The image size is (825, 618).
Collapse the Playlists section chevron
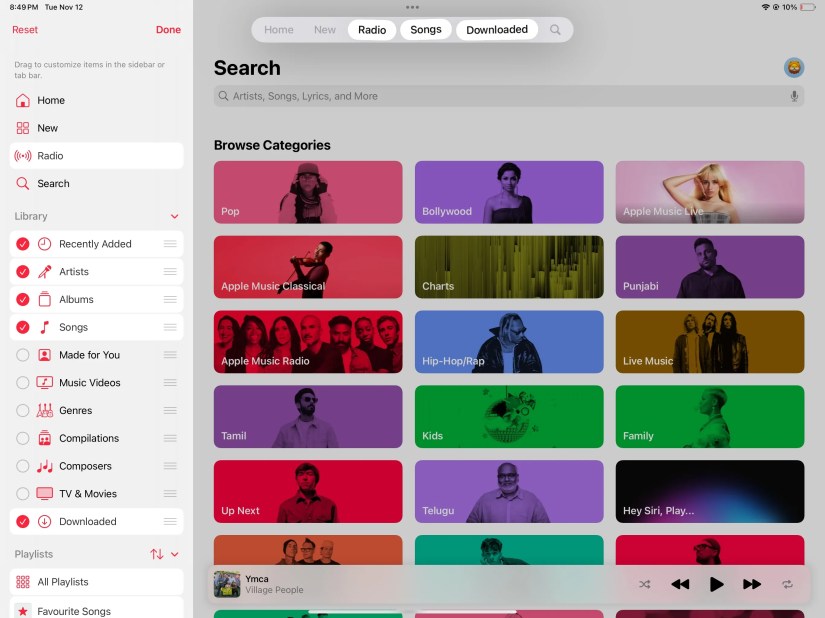[175, 554]
